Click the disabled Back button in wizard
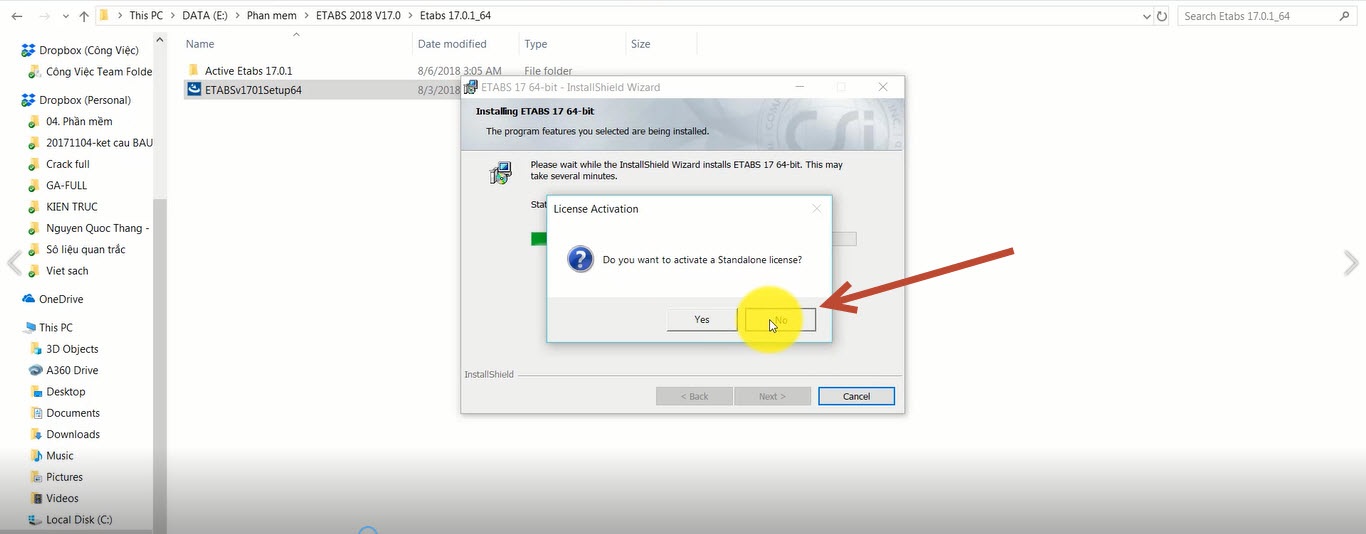Screen dimensions: 1366x534 (x=694, y=396)
